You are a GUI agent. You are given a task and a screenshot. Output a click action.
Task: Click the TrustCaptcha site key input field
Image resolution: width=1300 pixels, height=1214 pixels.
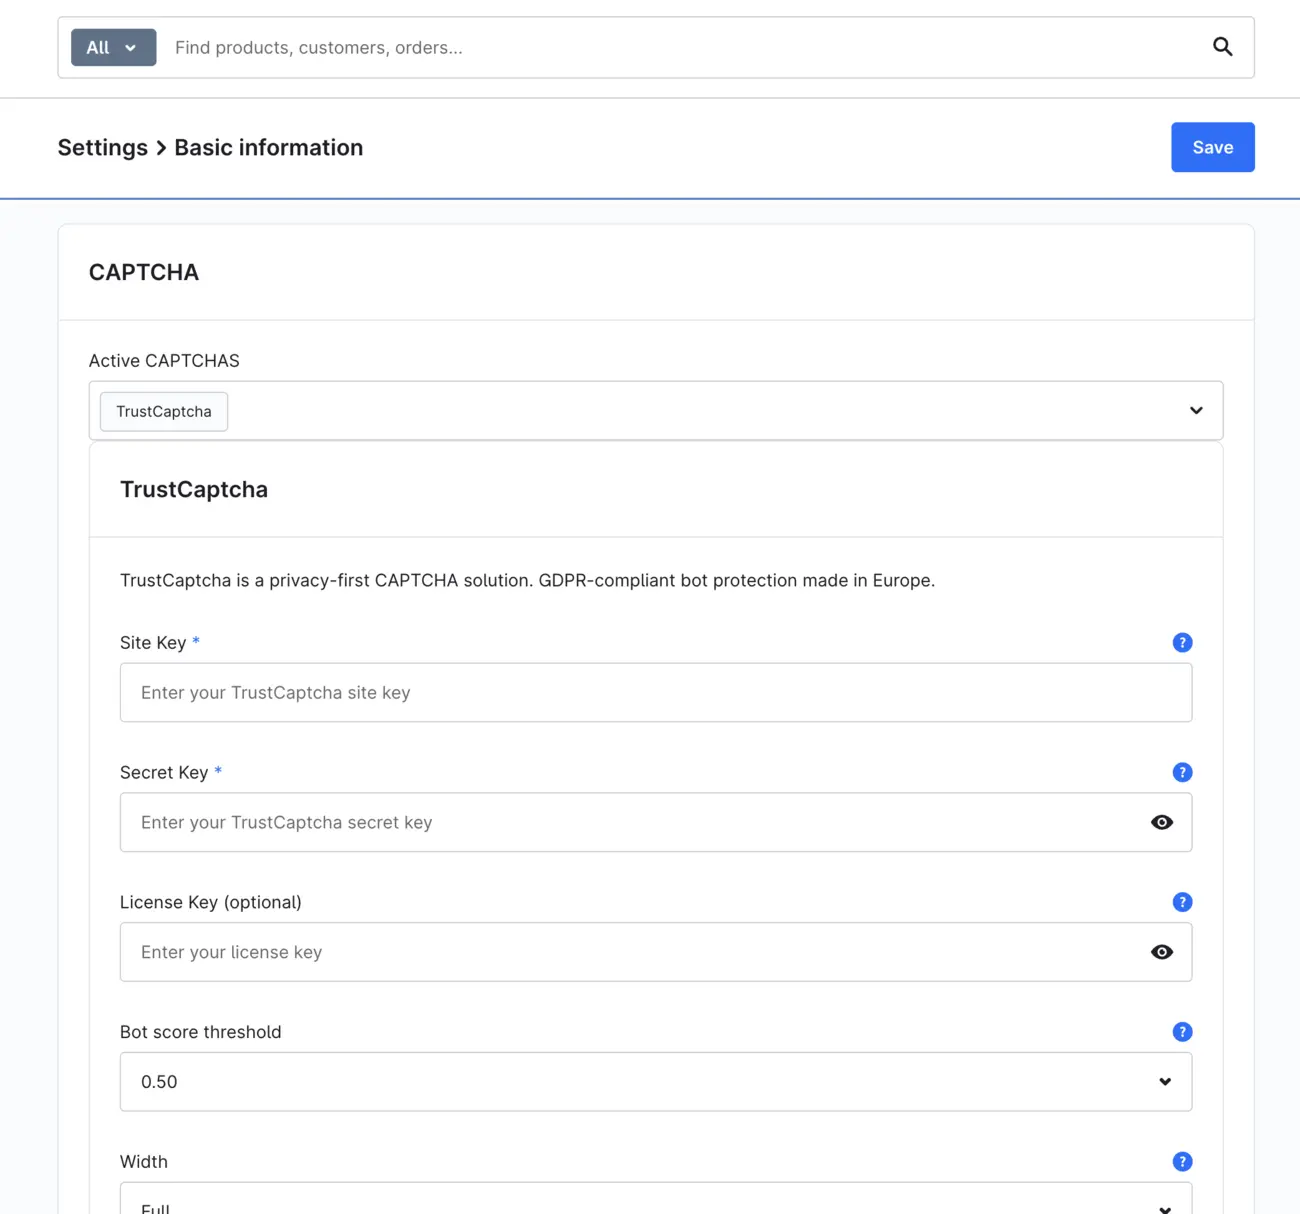[655, 692]
